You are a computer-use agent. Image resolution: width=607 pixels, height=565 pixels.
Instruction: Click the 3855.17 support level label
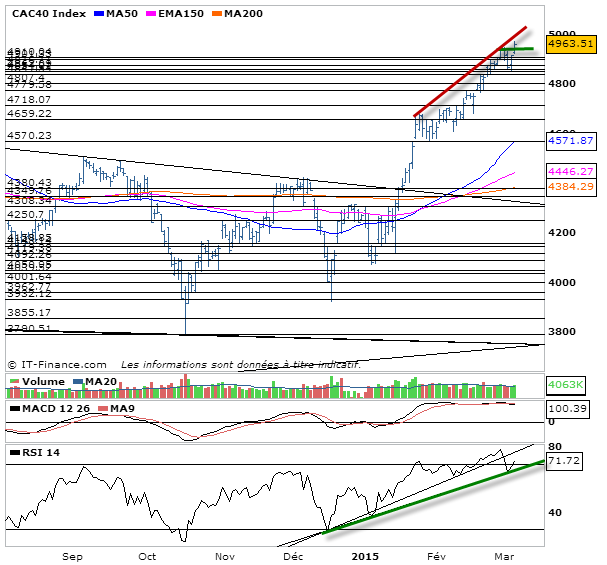[x=28, y=312]
